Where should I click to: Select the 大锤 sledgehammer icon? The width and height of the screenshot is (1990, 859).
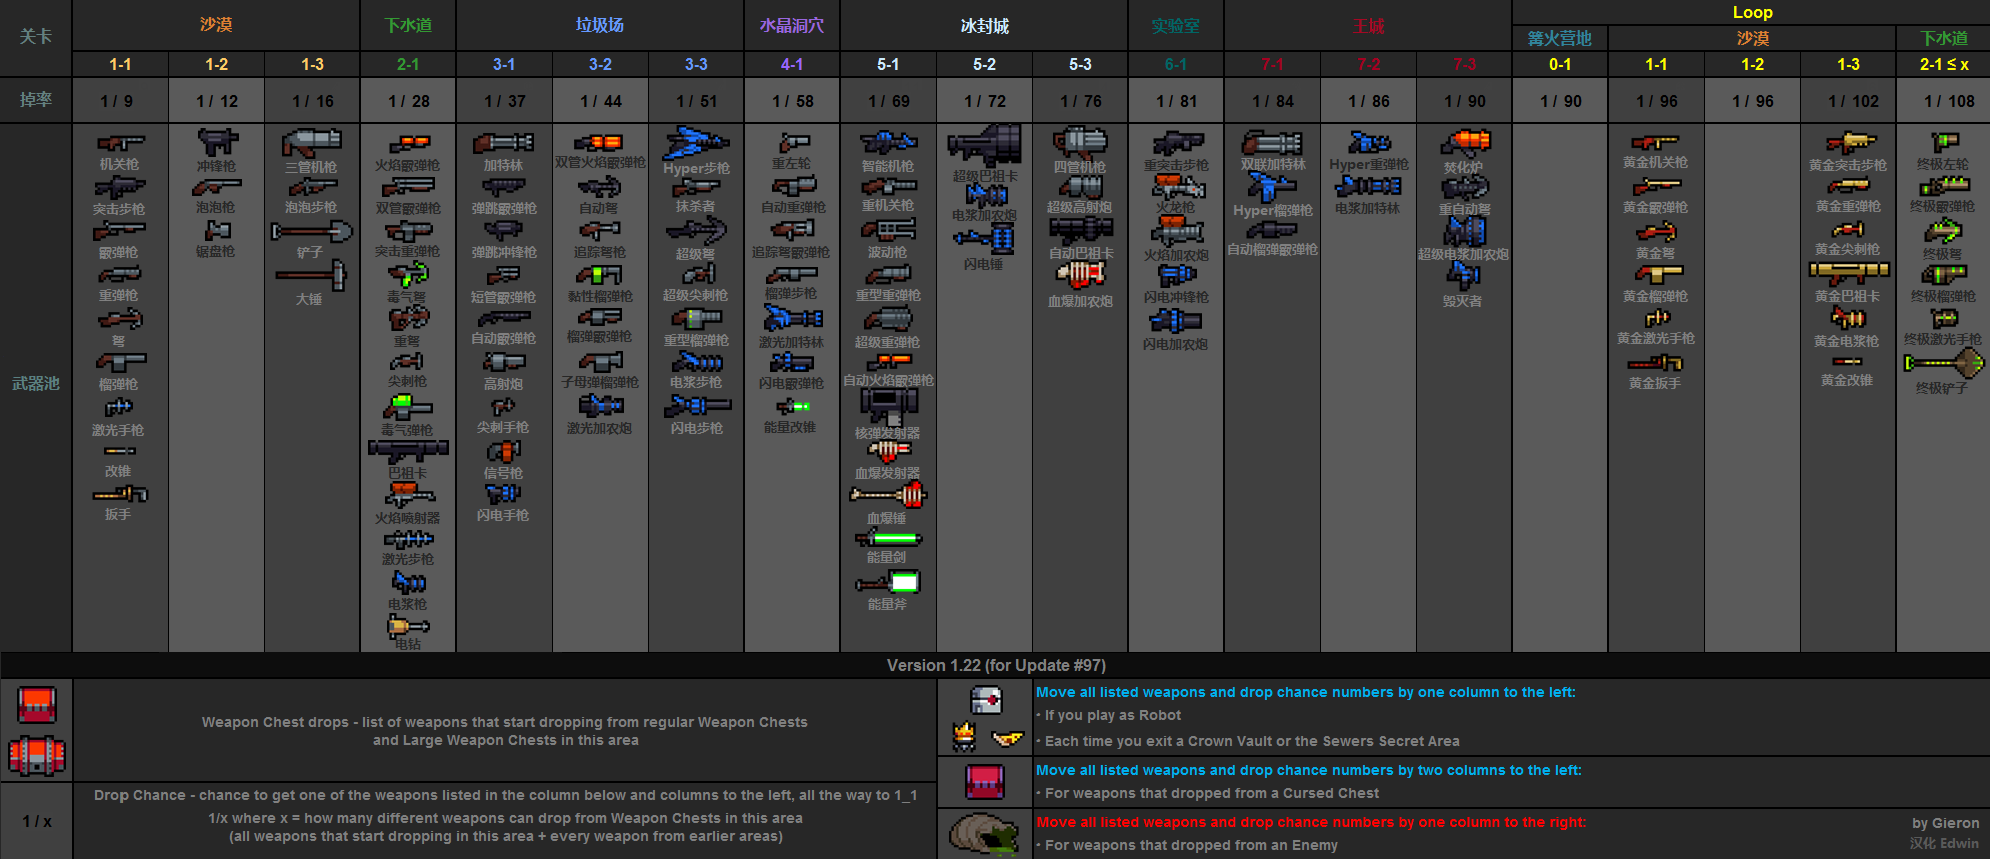point(311,275)
